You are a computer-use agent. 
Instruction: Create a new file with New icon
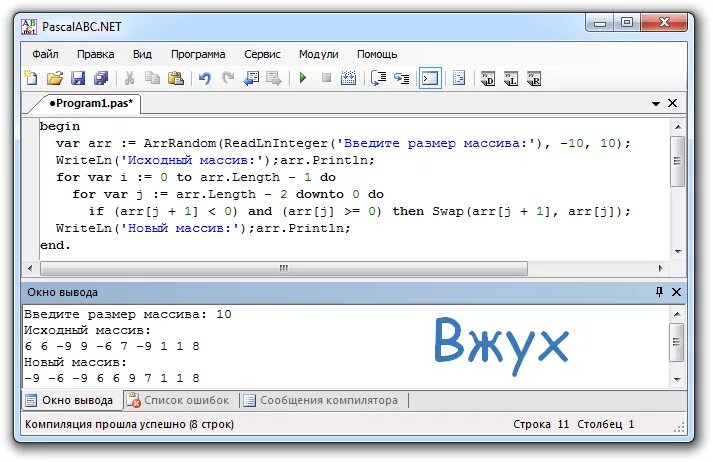(x=31, y=78)
